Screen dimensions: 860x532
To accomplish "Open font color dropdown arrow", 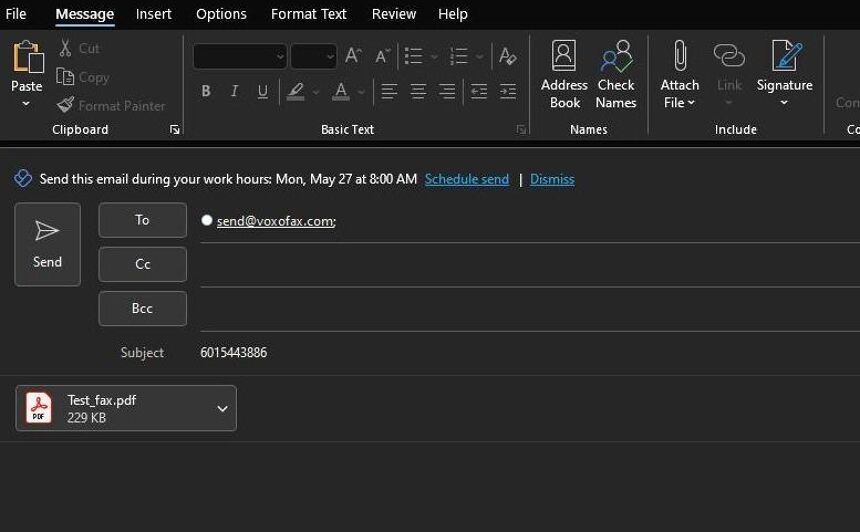I will [x=361, y=92].
